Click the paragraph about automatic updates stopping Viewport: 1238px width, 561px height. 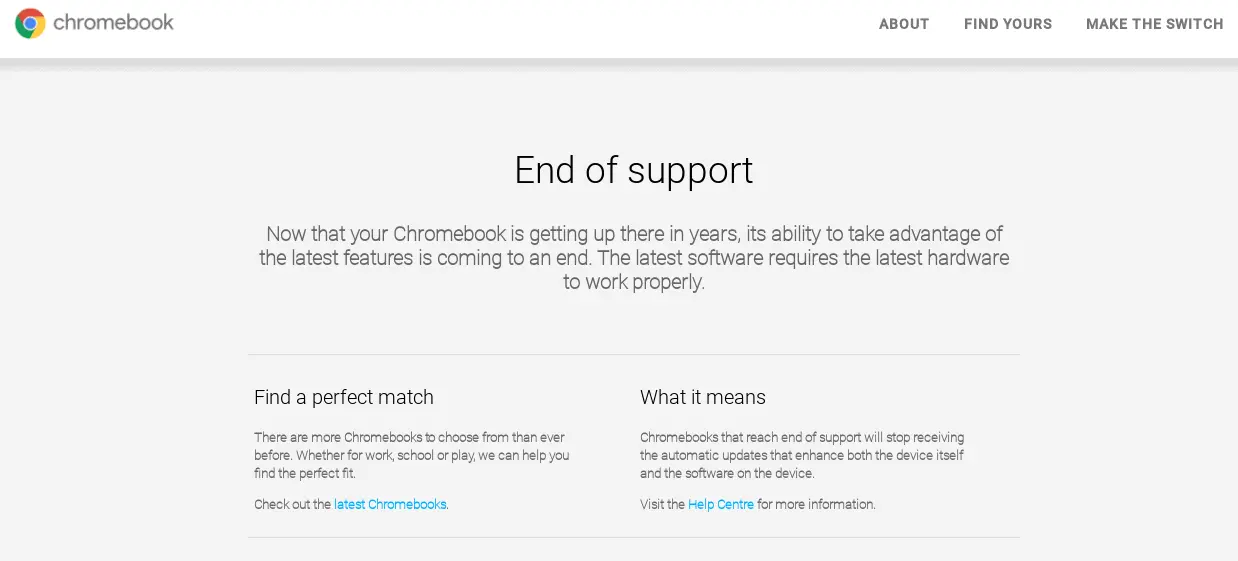pyautogui.click(x=802, y=455)
